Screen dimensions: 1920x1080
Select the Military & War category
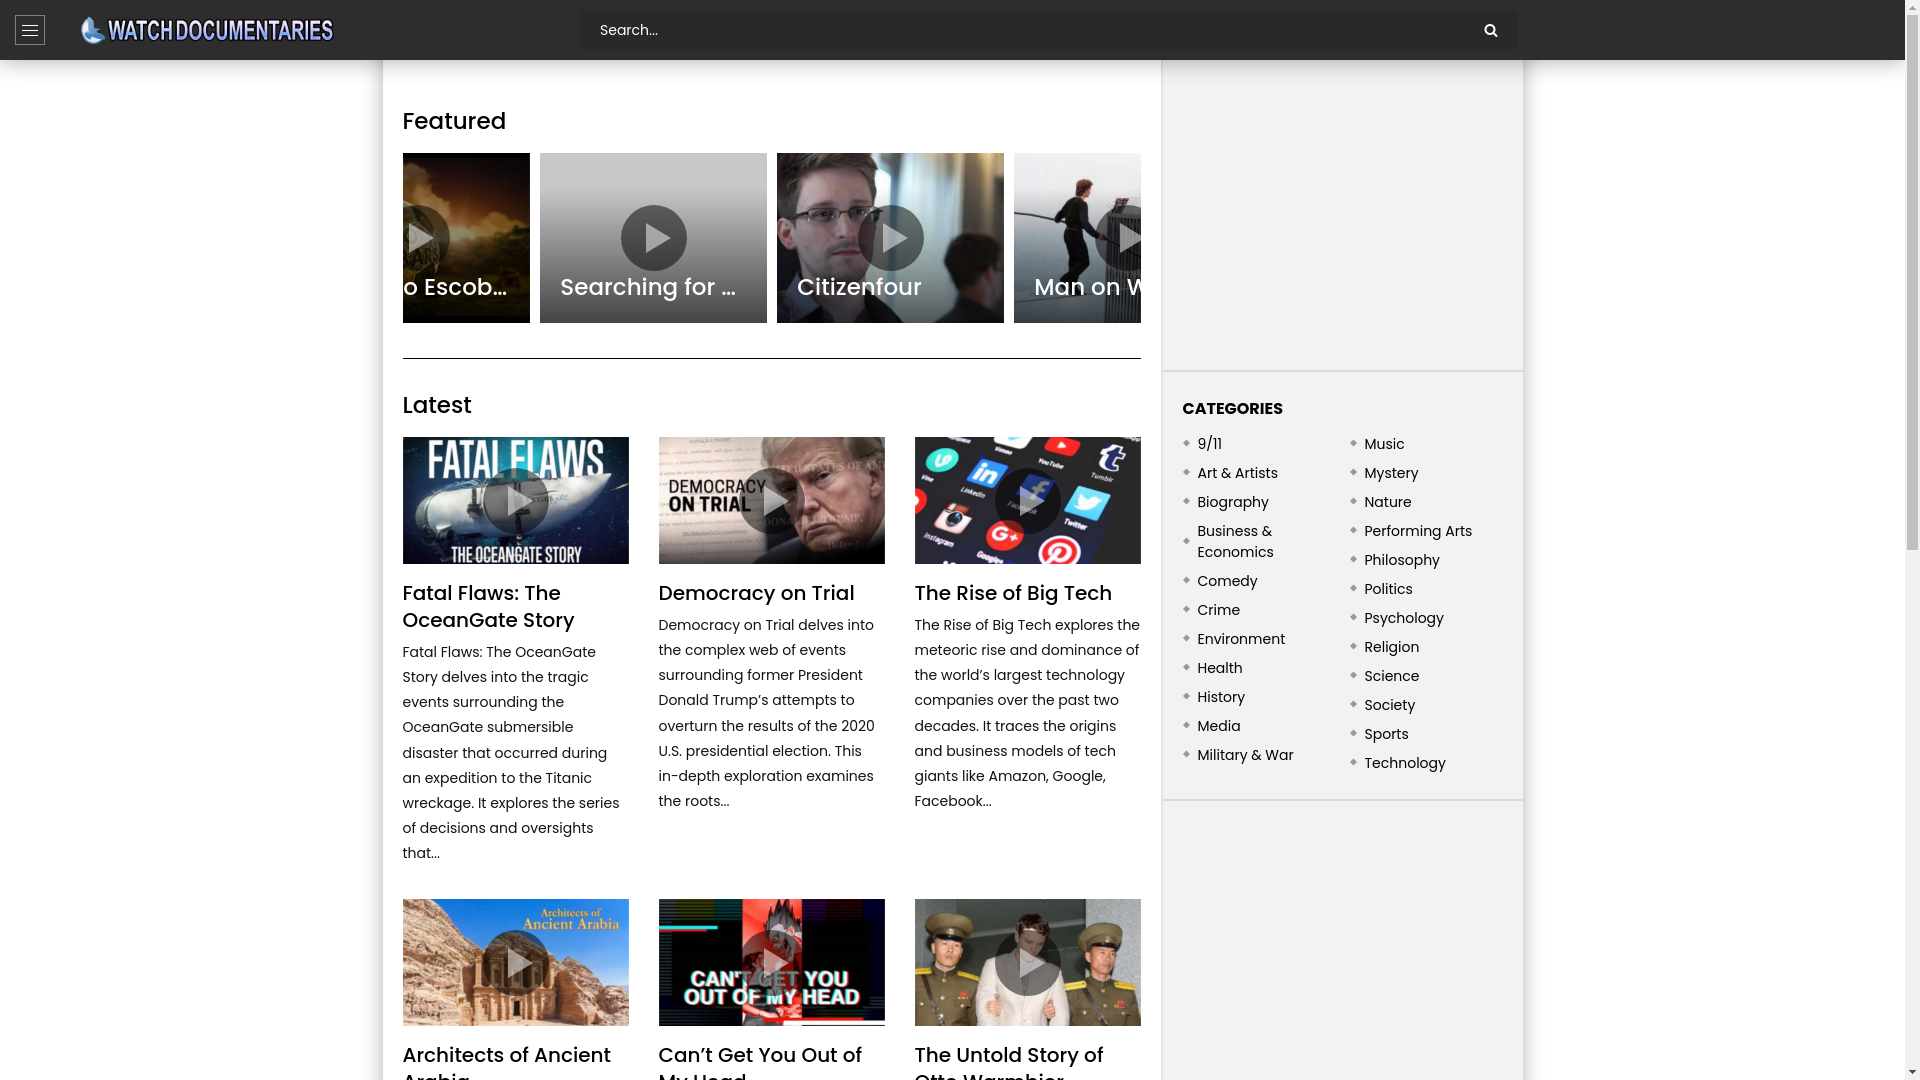[1245, 755]
